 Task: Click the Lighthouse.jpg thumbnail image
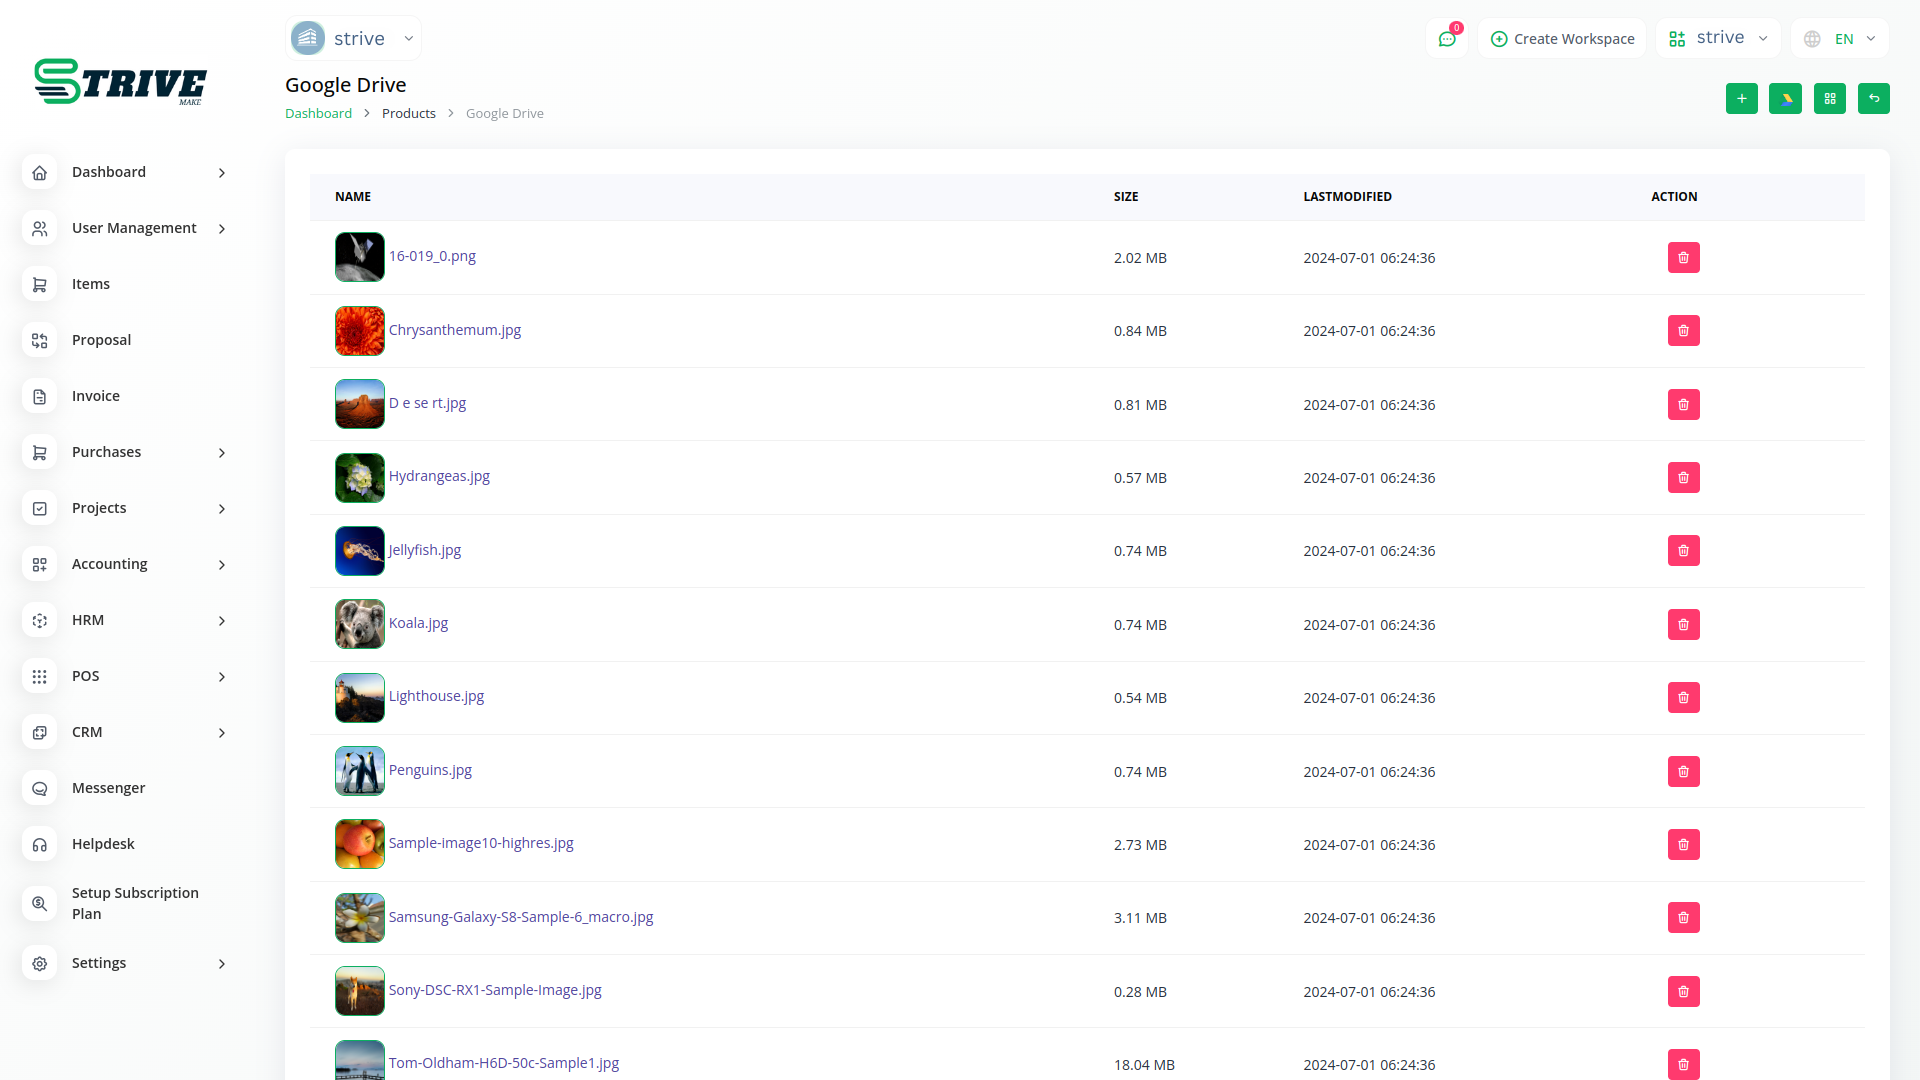360,698
